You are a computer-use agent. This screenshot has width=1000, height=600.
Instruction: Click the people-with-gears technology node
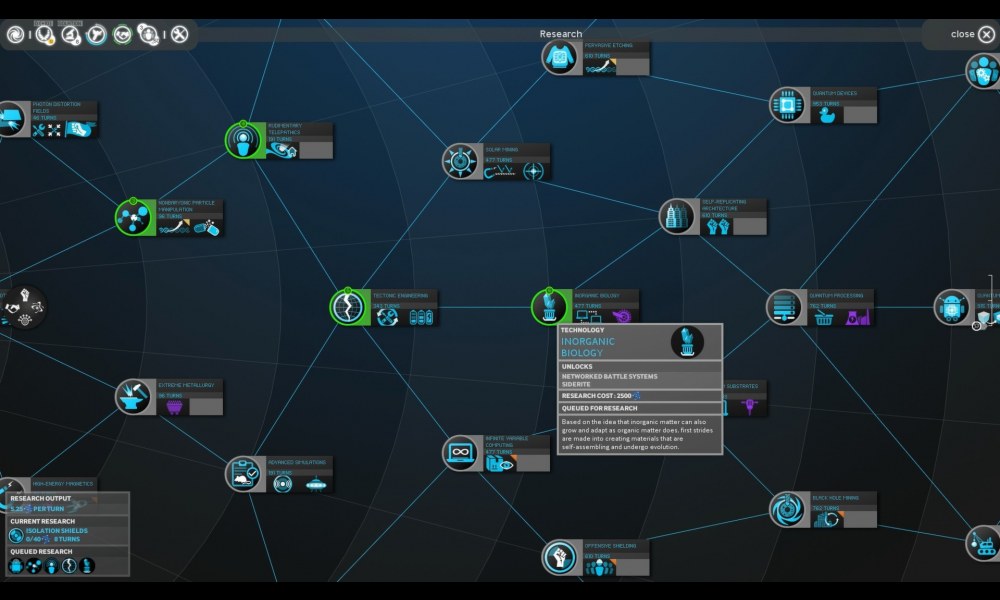click(x=983, y=70)
